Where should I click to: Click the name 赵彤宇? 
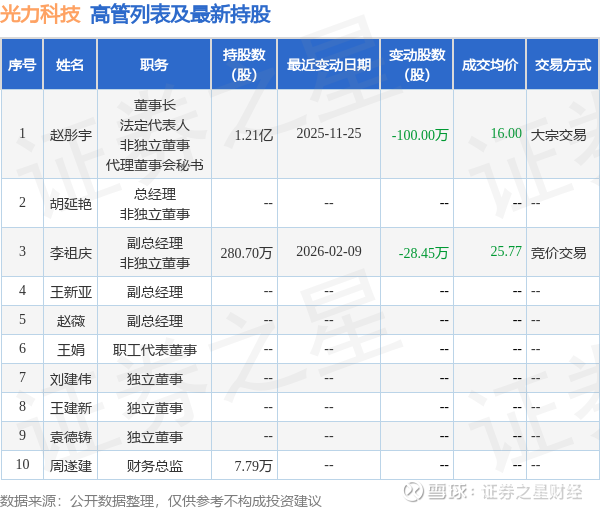71,135
